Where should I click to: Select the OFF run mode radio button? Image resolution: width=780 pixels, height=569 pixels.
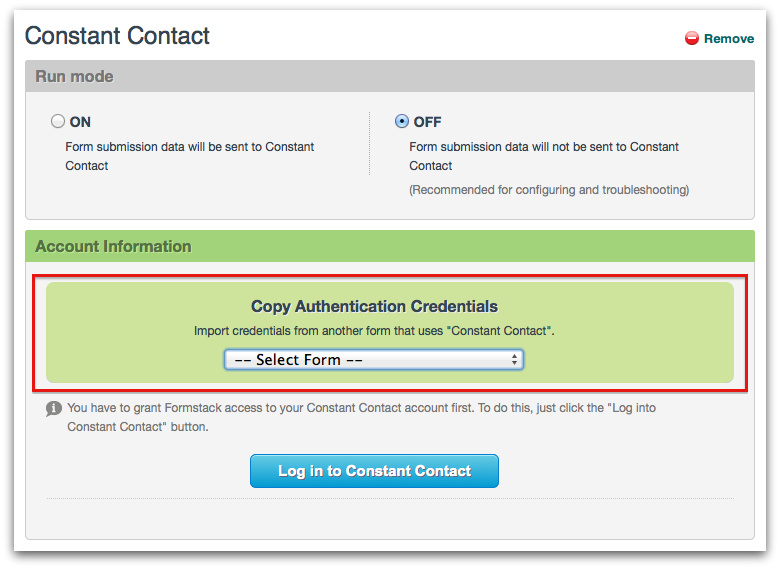tap(402, 121)
